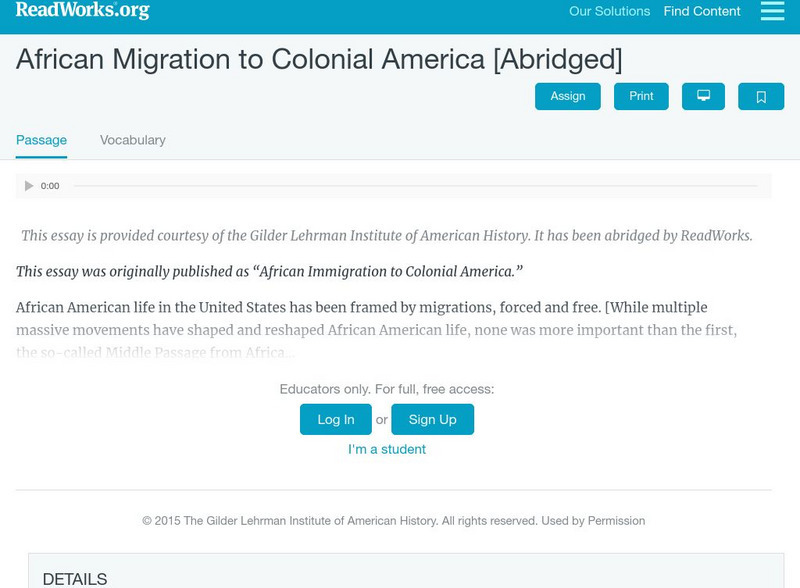Screen dimensions: 800x588
Task: Click the italic Gilder Lehrman courtesy note
Action: 386,236
